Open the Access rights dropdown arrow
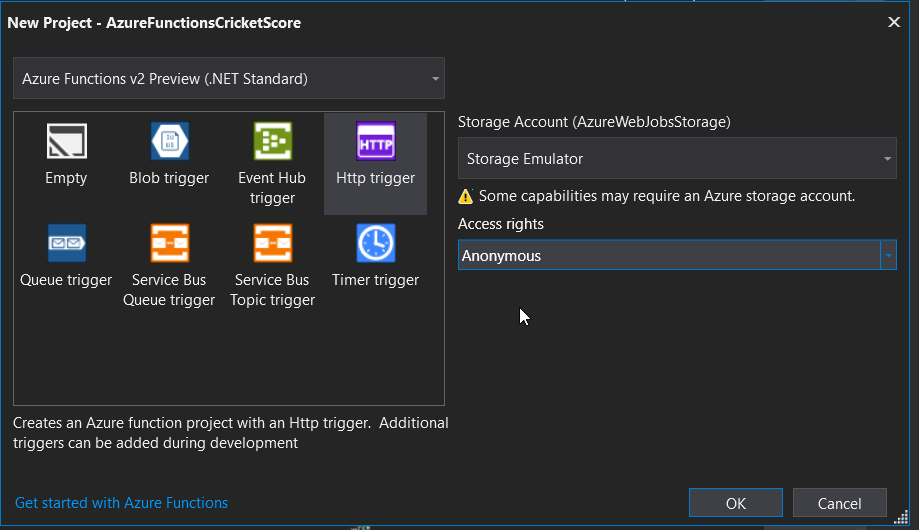 888,256
